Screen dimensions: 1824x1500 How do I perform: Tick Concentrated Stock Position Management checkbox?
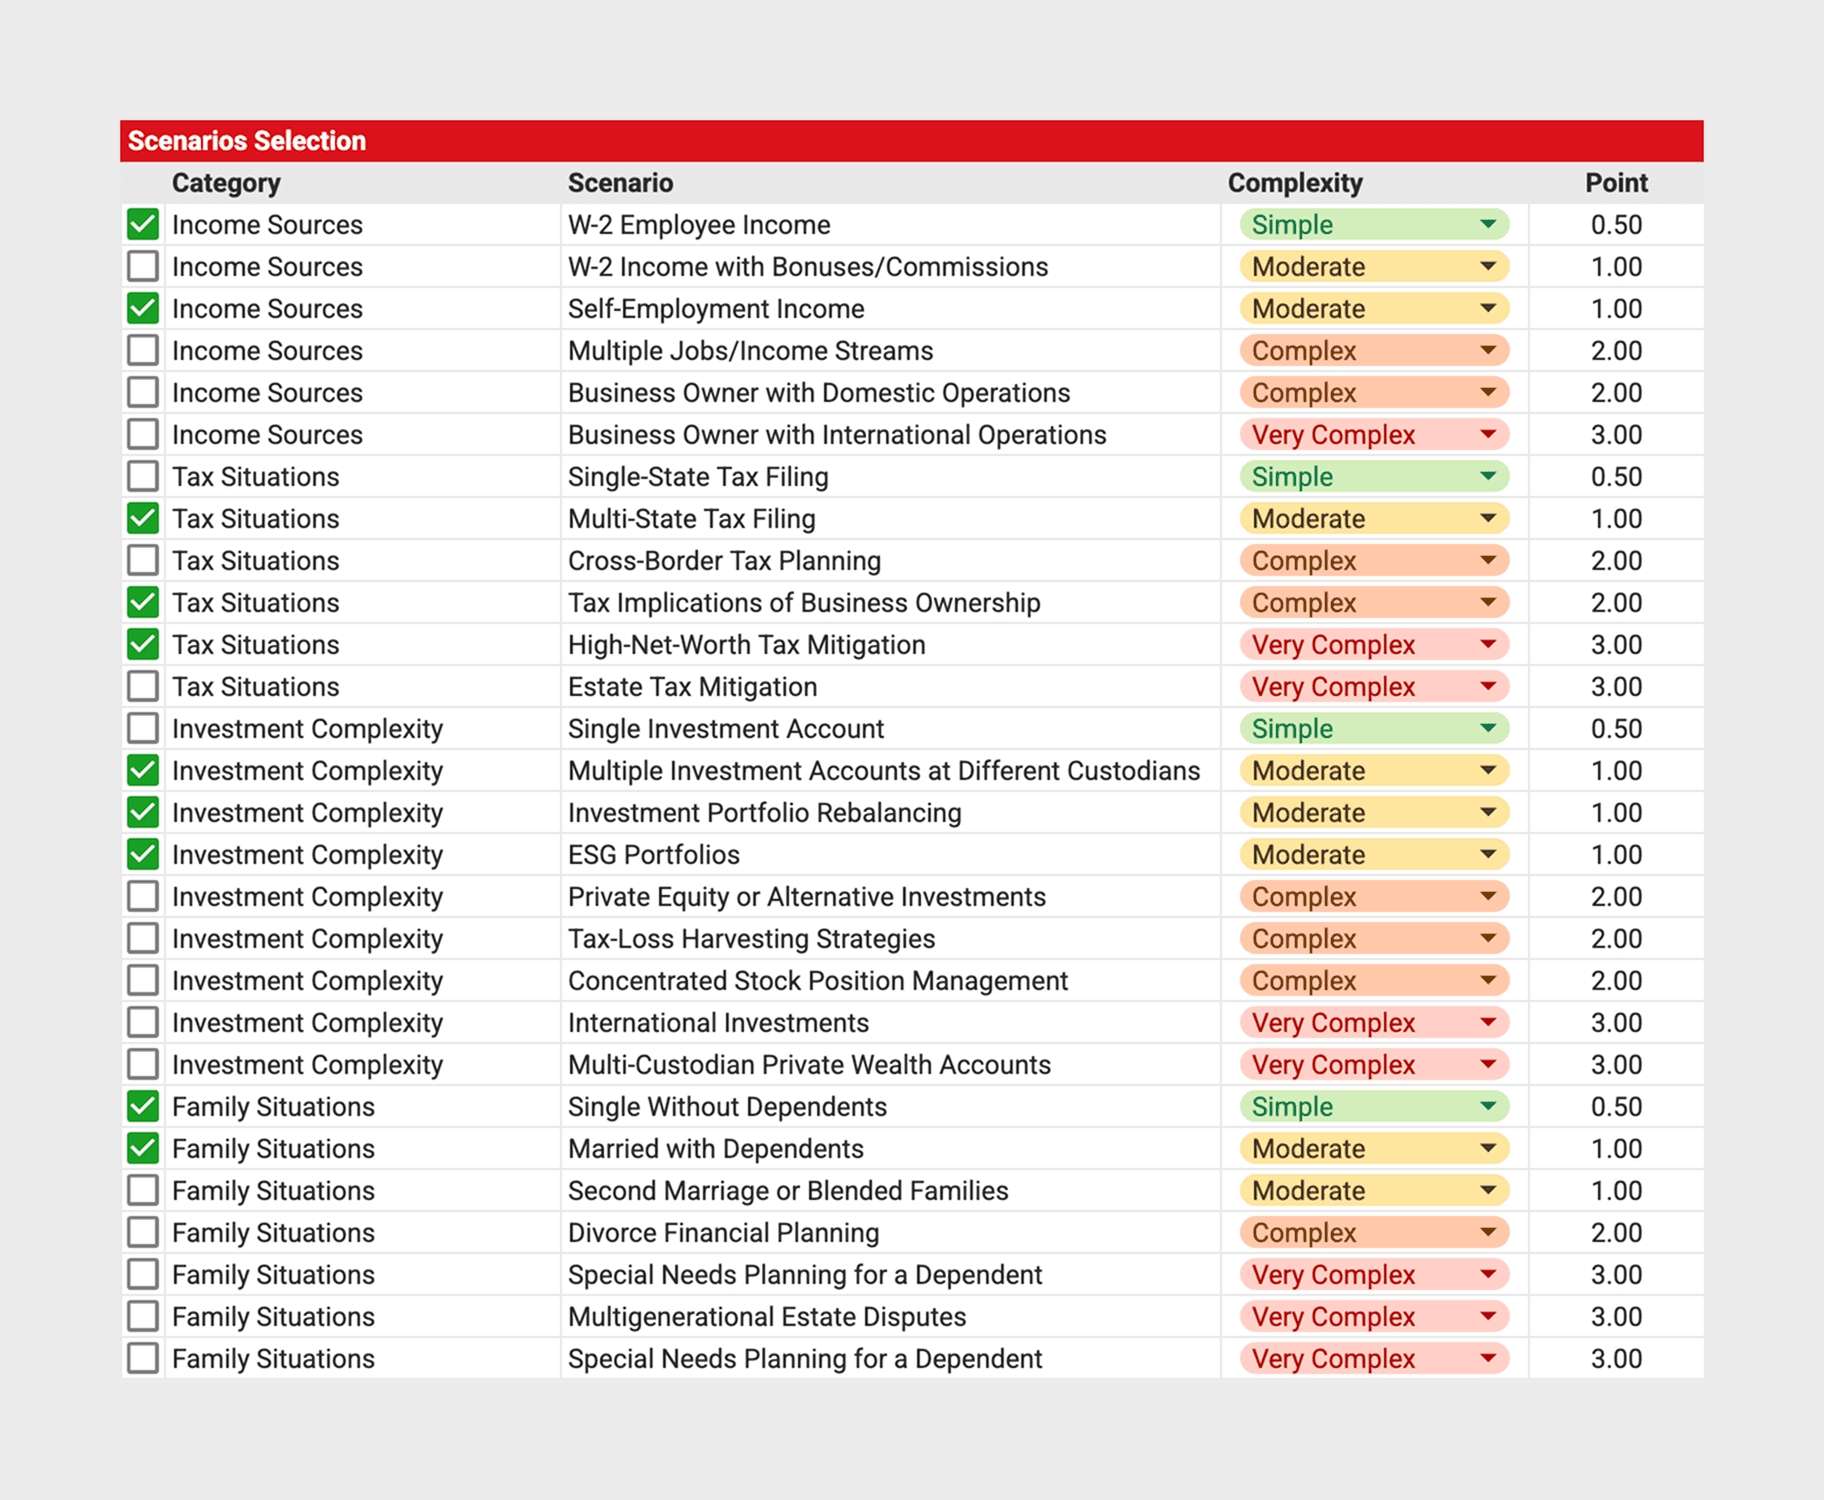(x=143, y=981)
